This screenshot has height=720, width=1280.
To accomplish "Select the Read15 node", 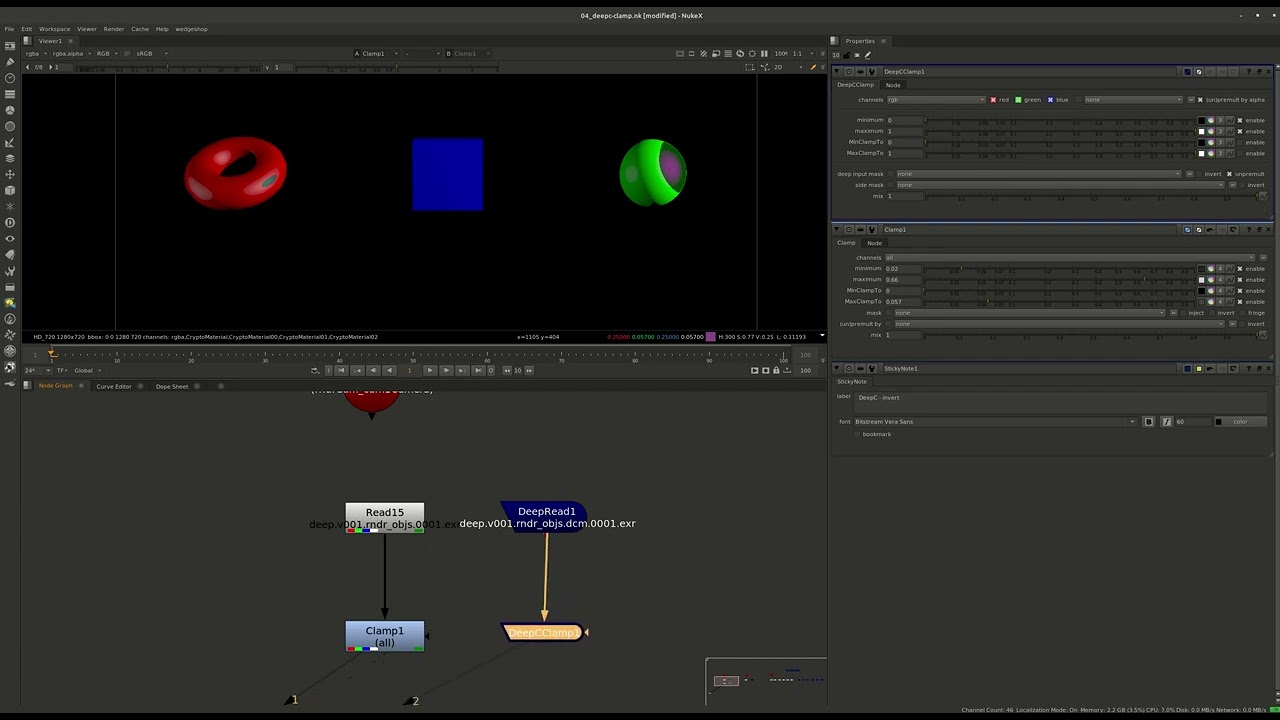I will click(385, 517).
